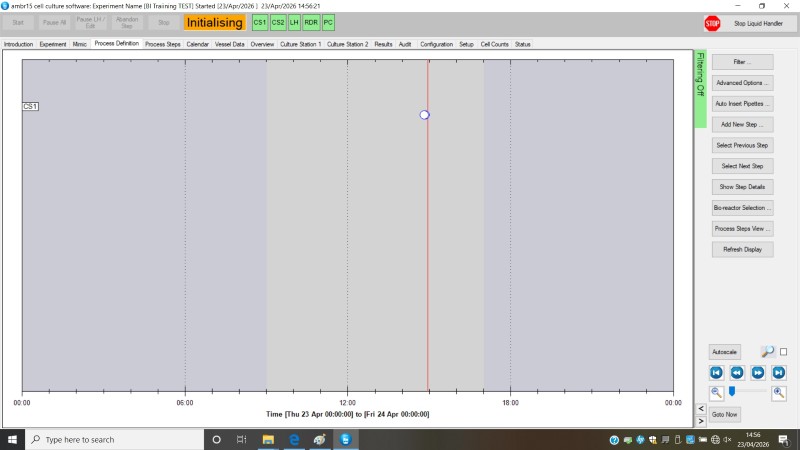Viewport: 800px width, 450px height.
Task: Open the Introduction tab
Action: tap(18, 44)
